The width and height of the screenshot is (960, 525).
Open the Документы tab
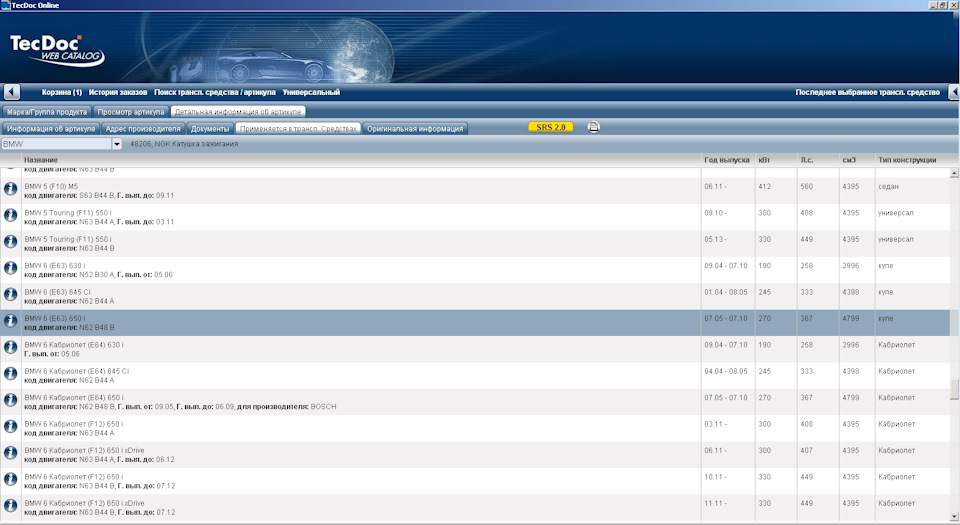[210, 129]
